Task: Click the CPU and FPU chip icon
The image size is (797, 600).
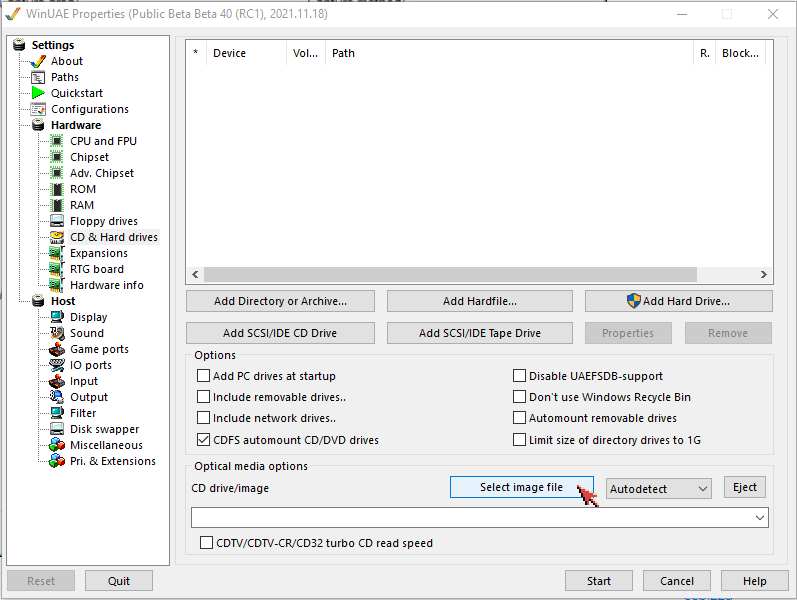Action: click(57, 141)
